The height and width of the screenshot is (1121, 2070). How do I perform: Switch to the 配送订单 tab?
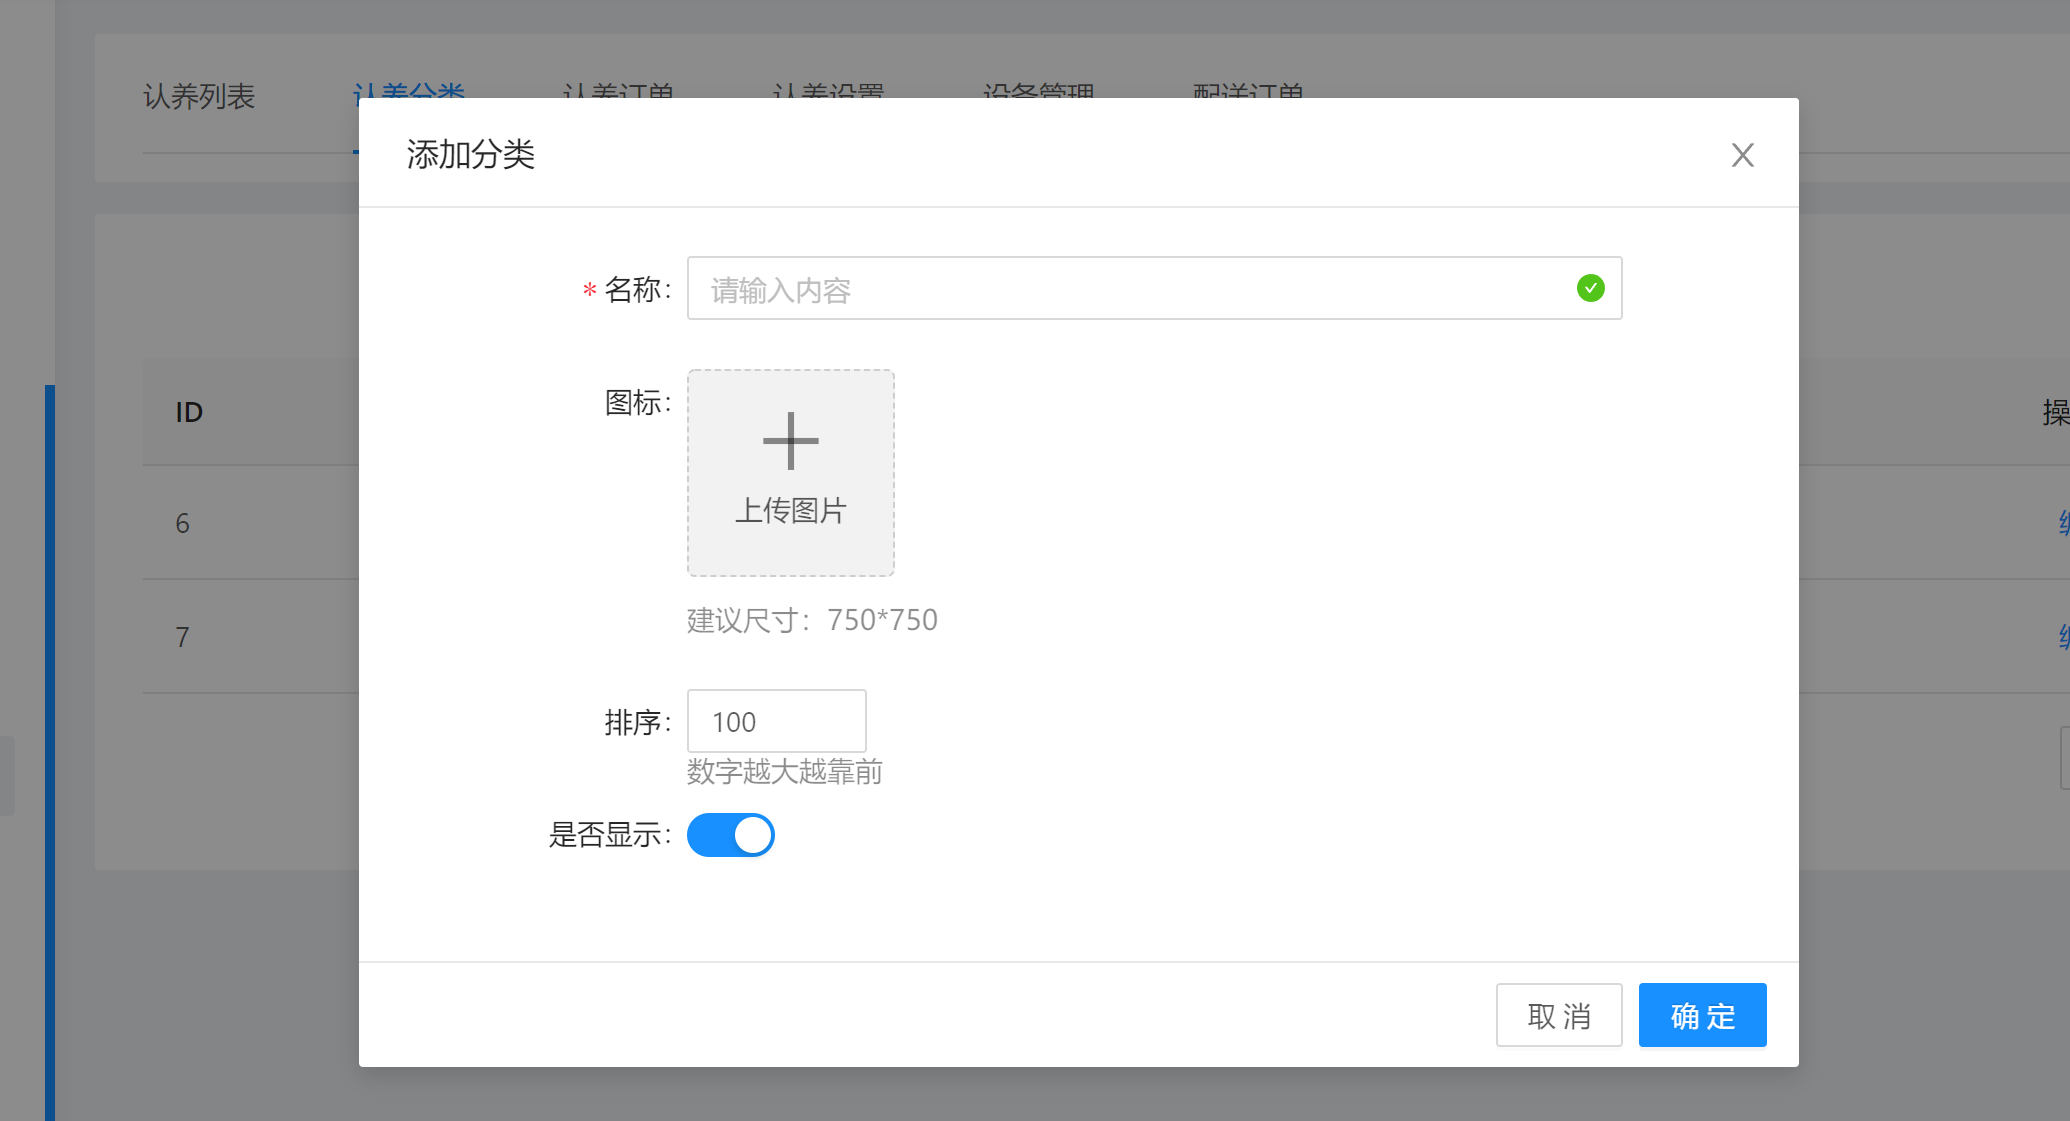(1248, 91)
